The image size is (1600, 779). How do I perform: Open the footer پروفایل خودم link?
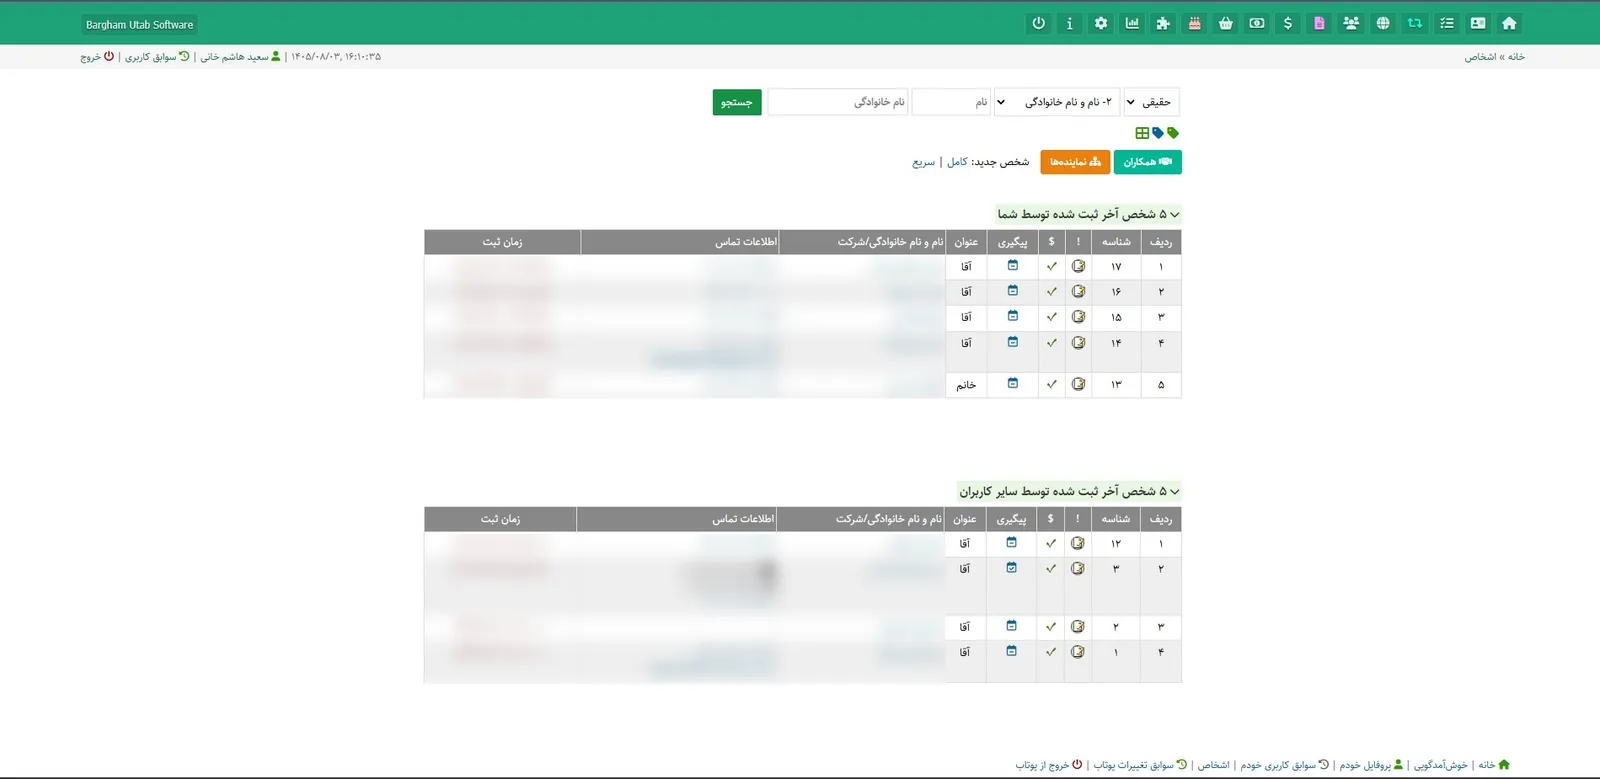coord(1371,765)
